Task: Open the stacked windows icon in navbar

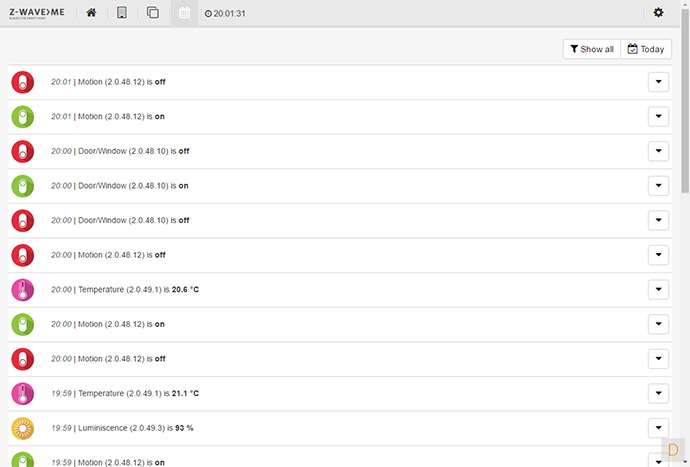Action: coord(153,13)
